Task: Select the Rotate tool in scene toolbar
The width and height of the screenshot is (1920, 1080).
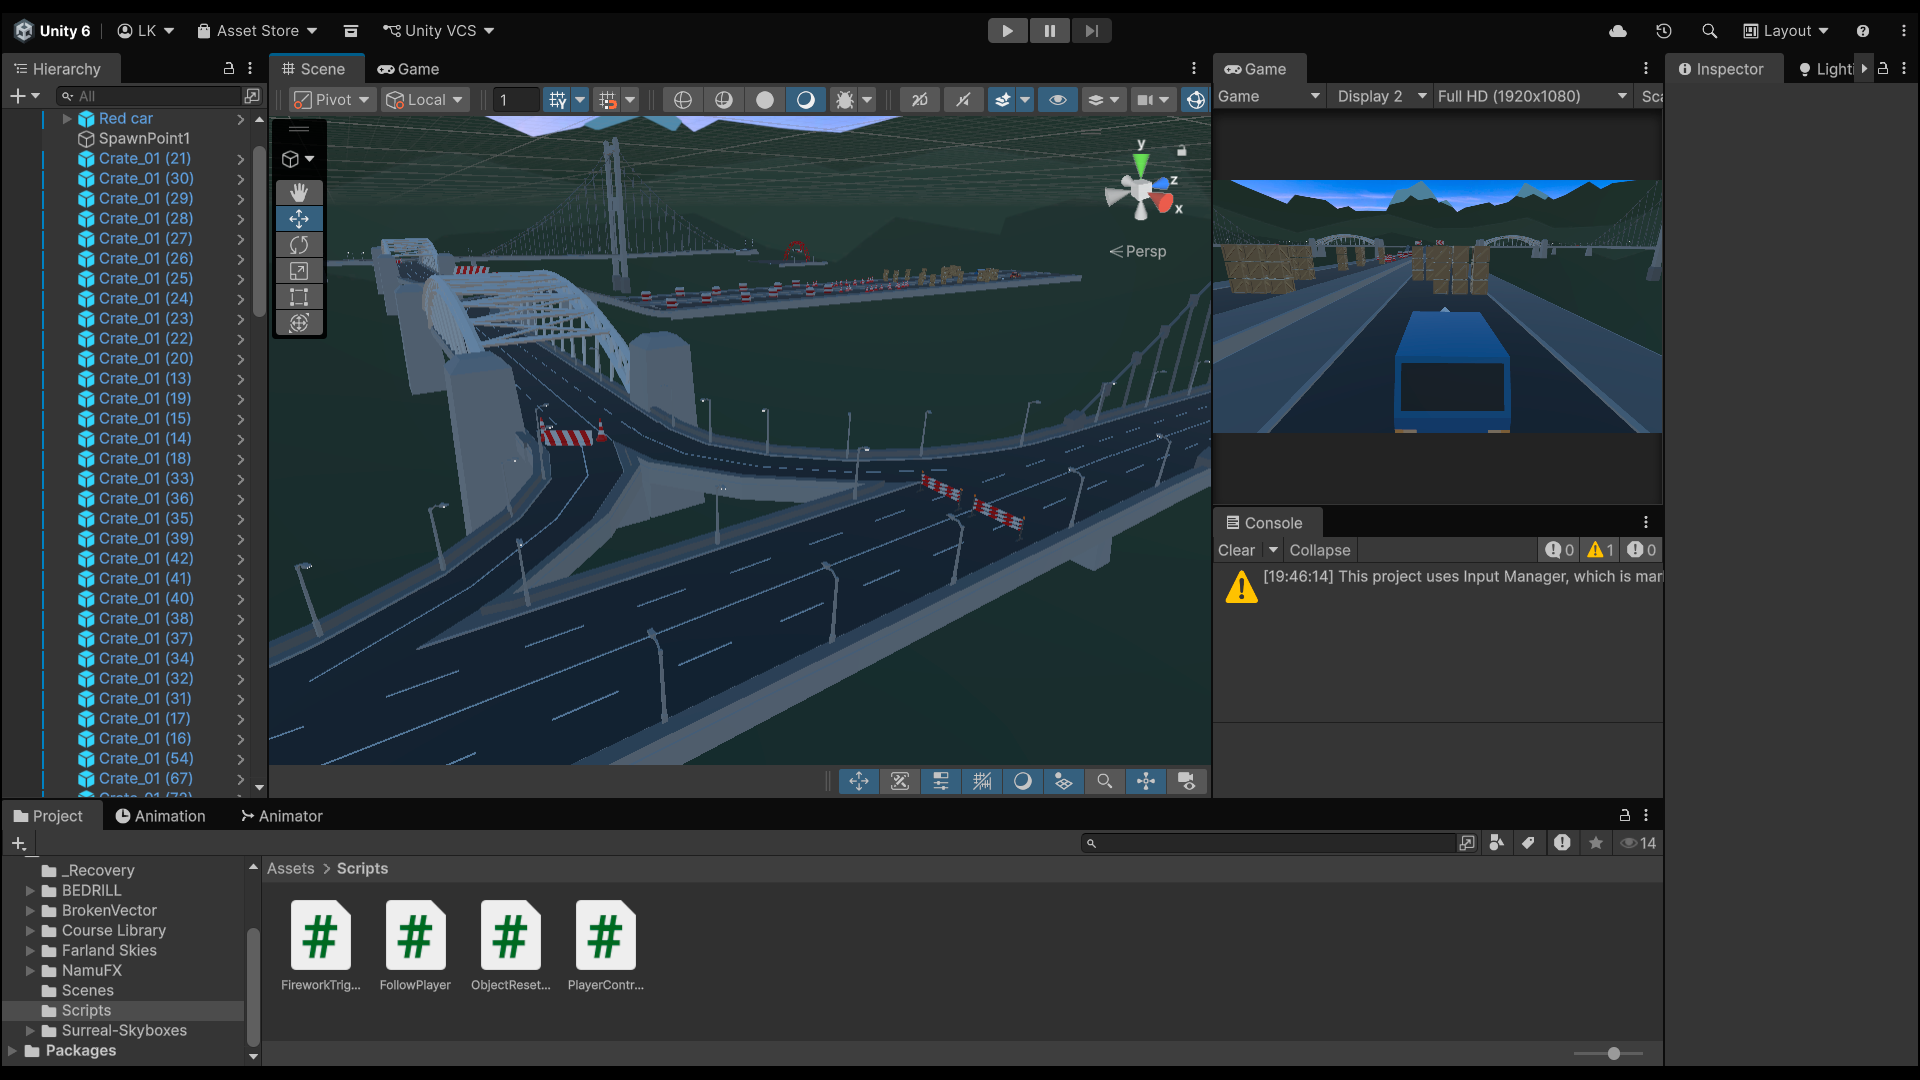Action: [299, 245]
